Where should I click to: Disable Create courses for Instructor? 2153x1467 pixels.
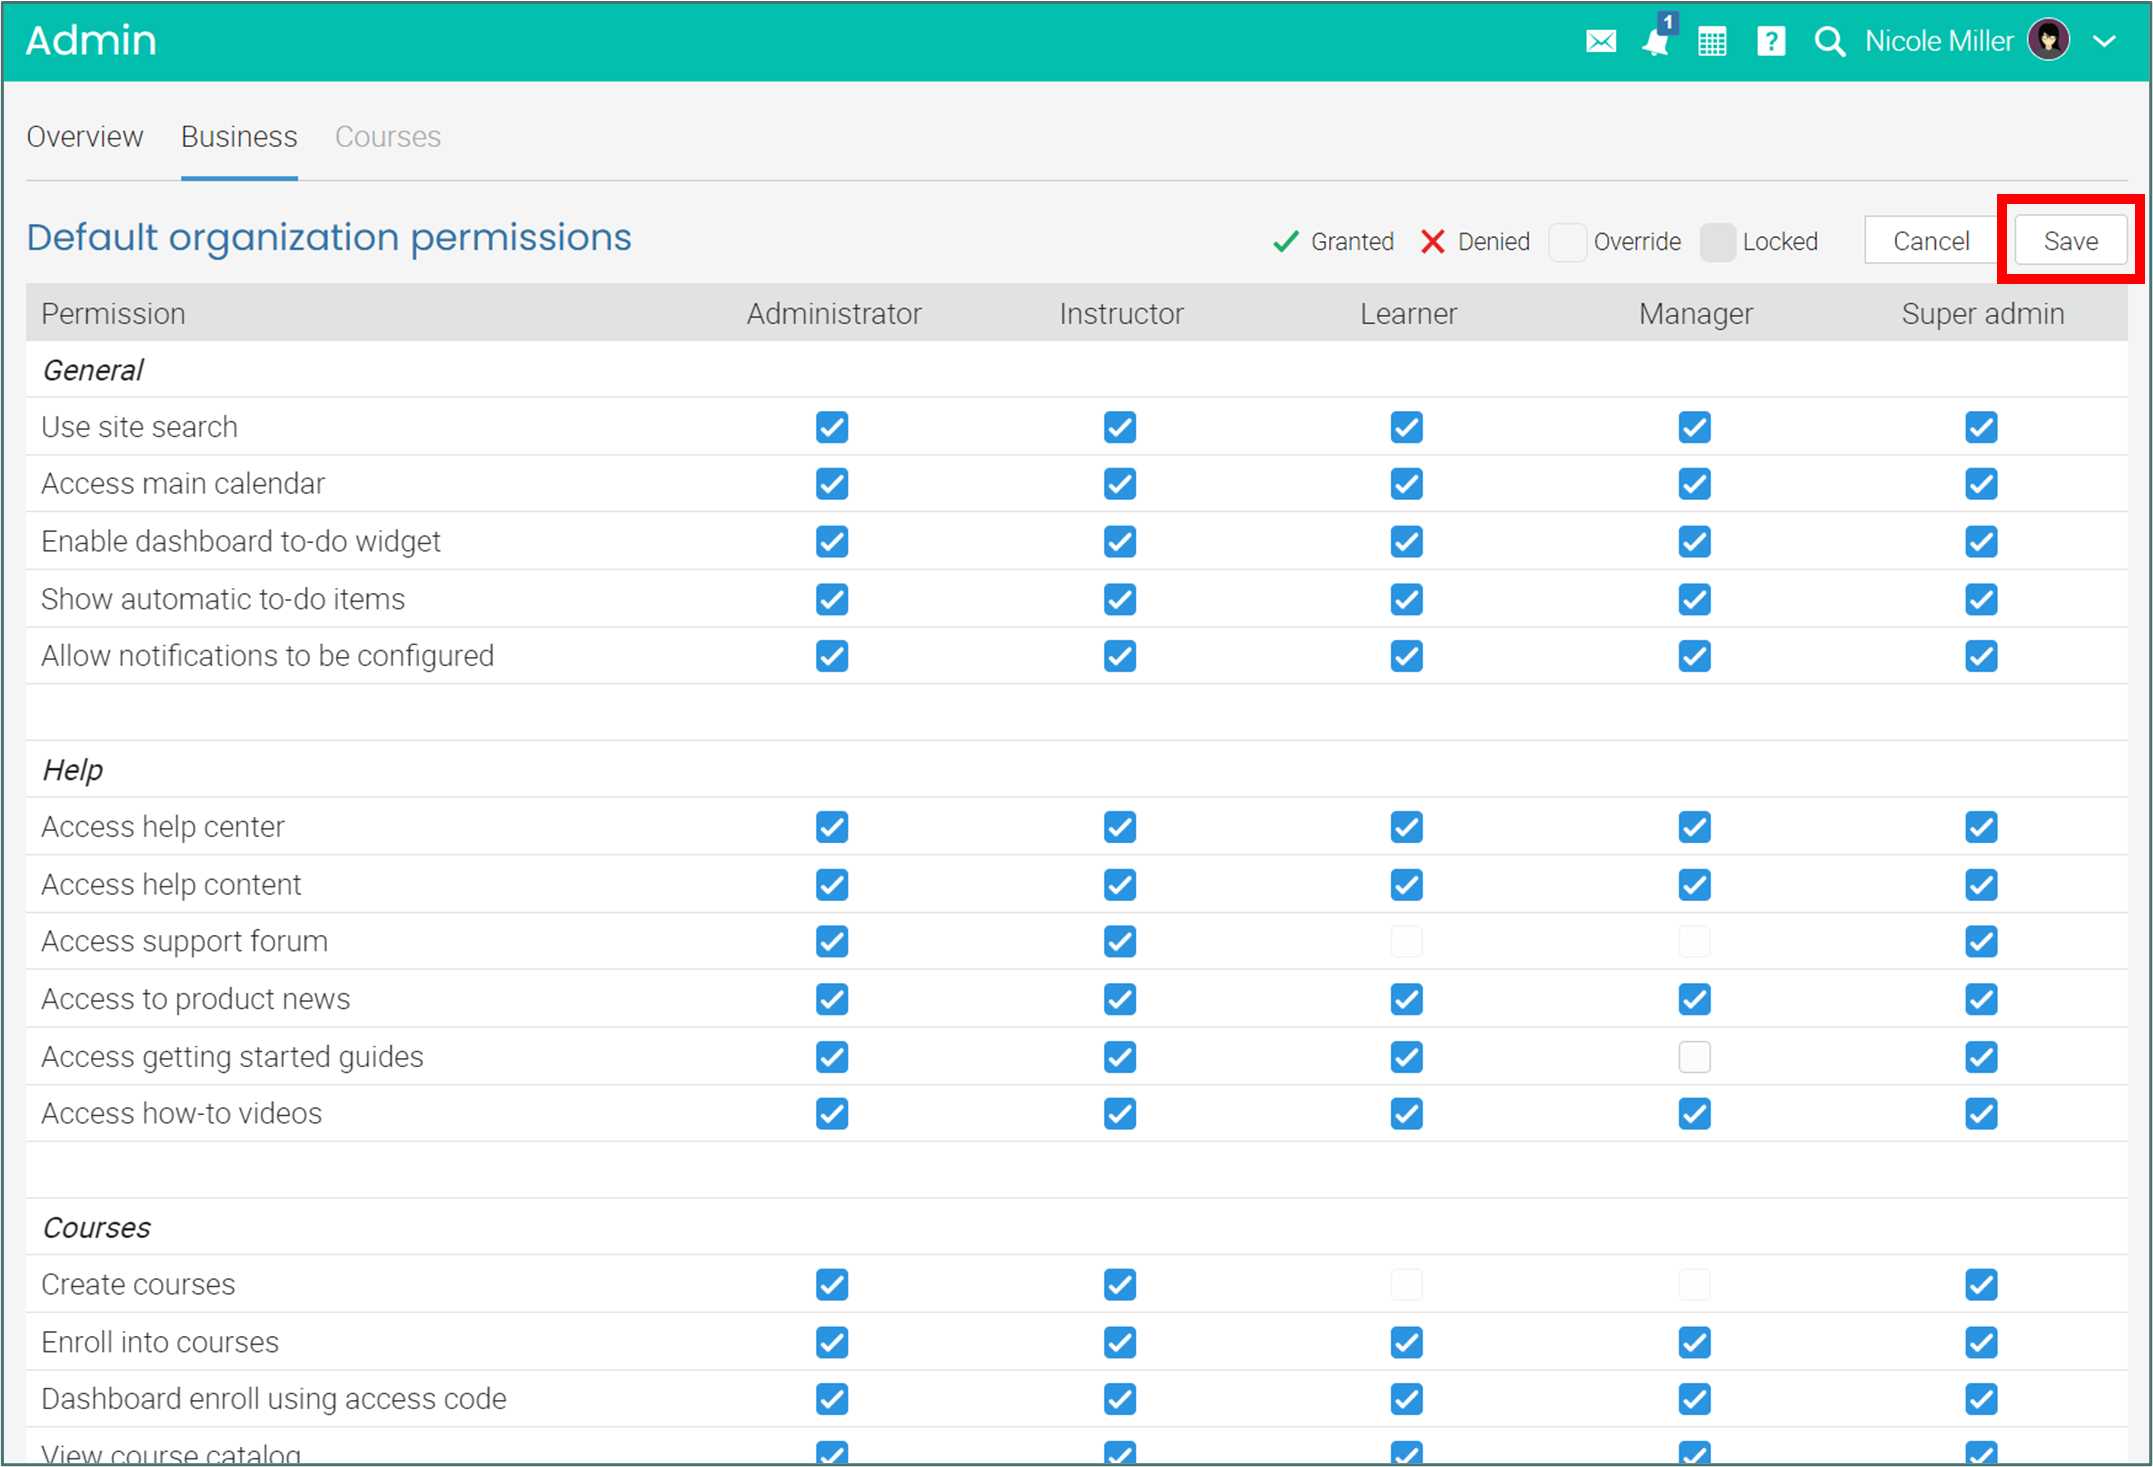click(x=1119, y=1284)
